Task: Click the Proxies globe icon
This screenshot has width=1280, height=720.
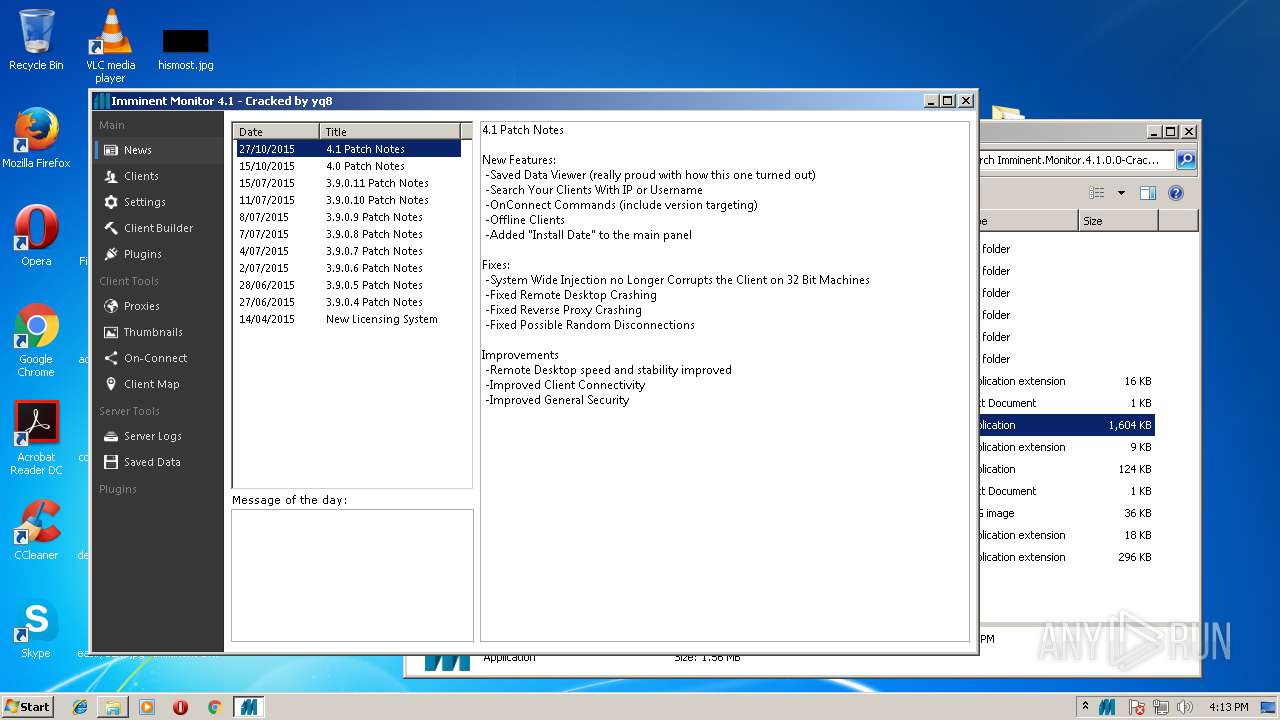Action: click(x=111, y=306)
